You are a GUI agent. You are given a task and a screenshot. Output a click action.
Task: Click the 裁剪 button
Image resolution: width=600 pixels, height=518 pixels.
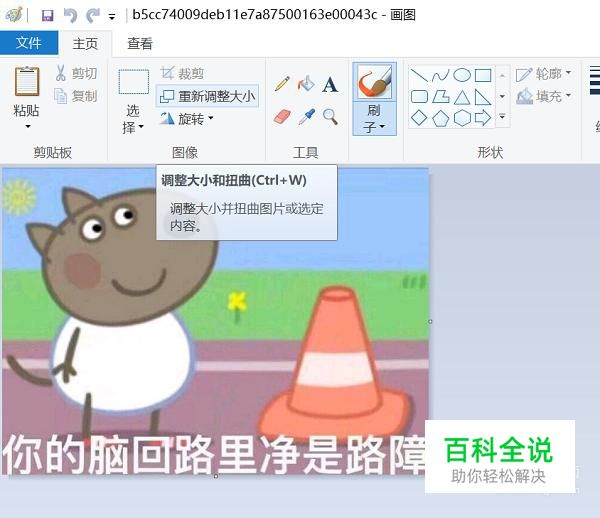point(182,73)
